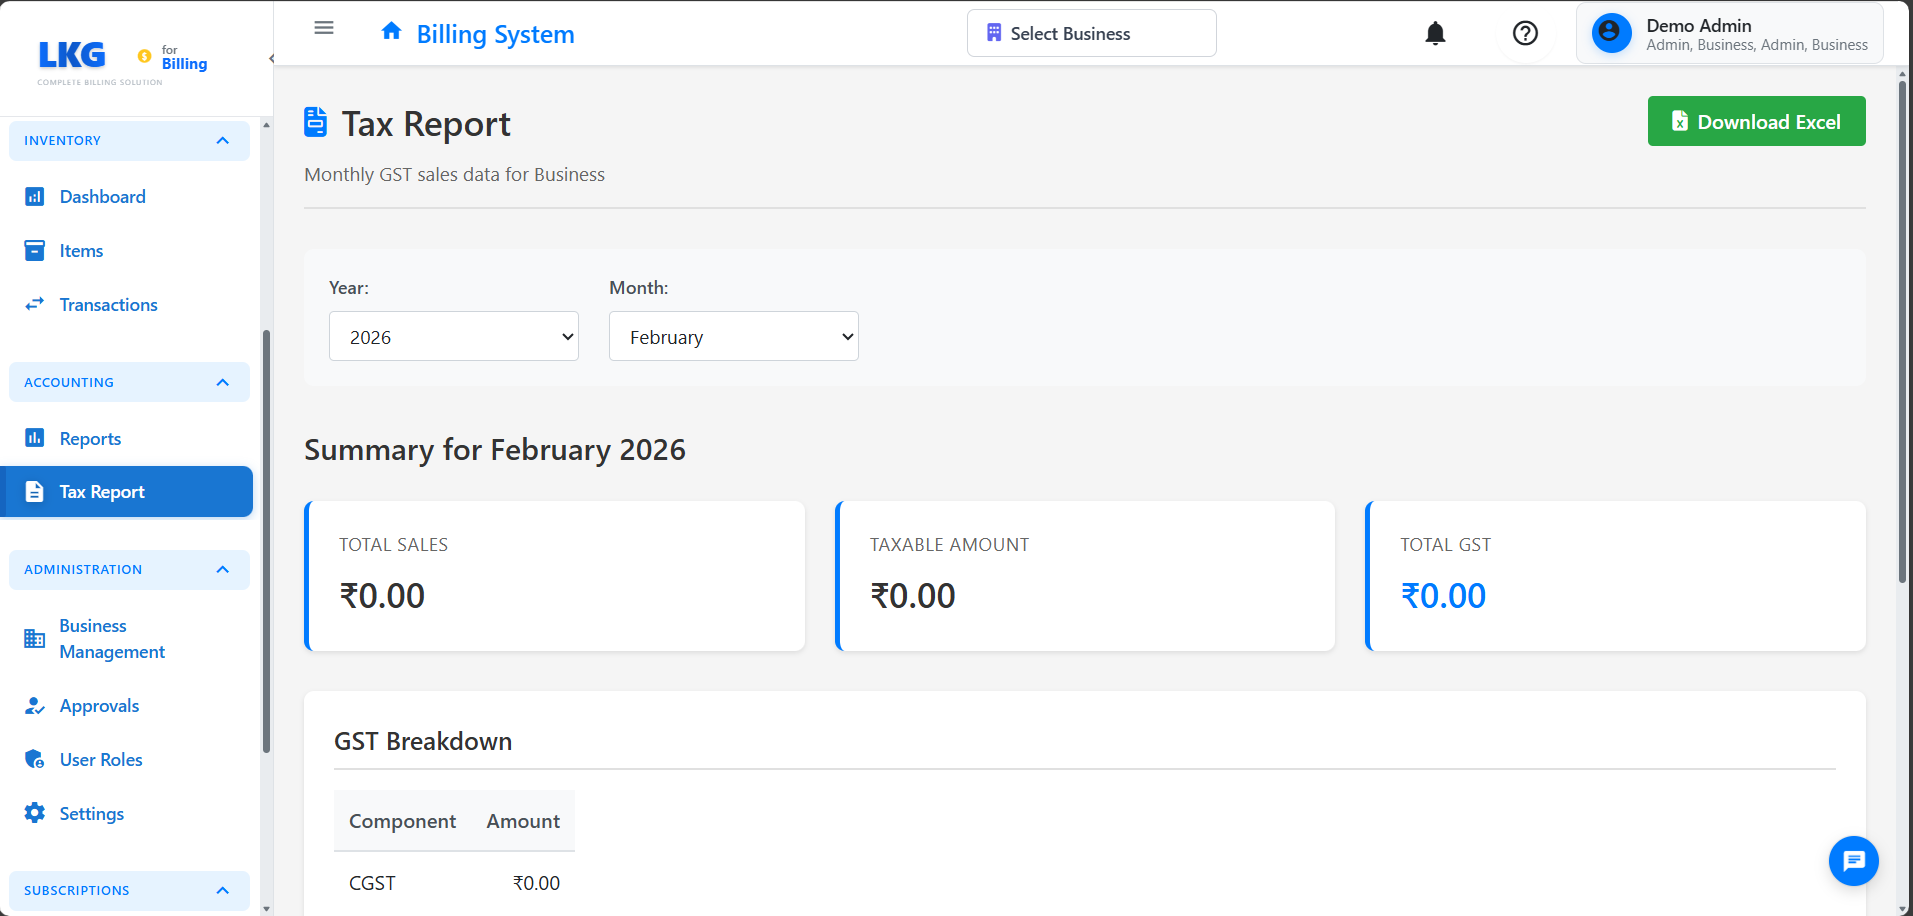This screenshot has height=916, width=1913.
Task: Open the Month dropdown showing February
Action: (733, 337)
